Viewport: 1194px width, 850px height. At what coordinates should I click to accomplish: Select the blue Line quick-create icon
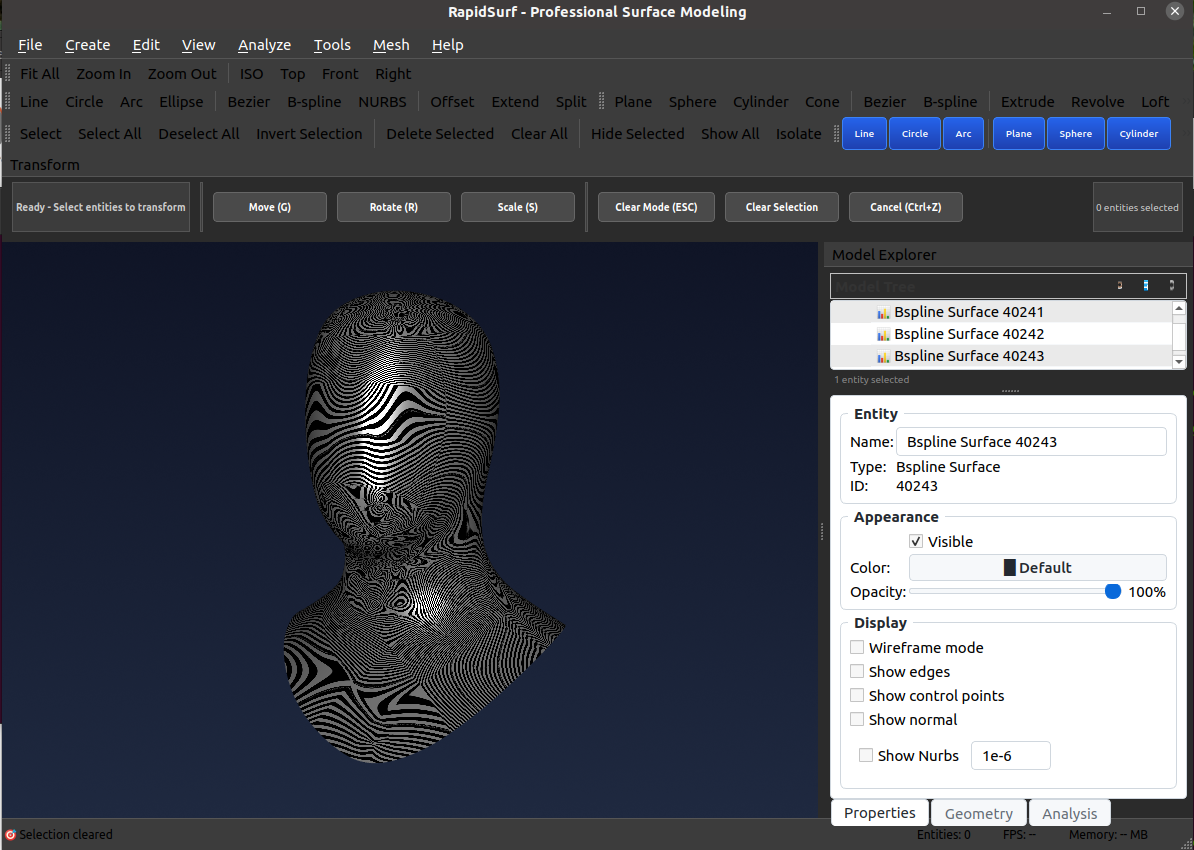(864, 133)
